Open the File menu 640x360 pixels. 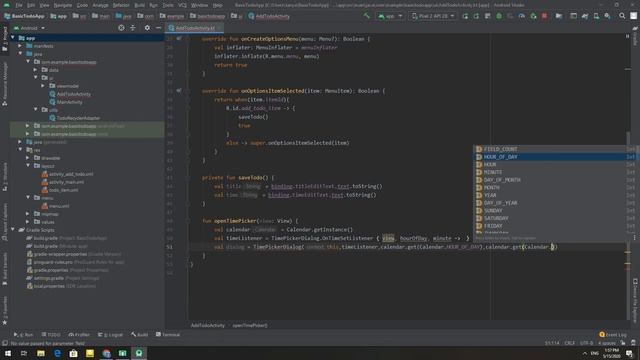click(19, 5)
